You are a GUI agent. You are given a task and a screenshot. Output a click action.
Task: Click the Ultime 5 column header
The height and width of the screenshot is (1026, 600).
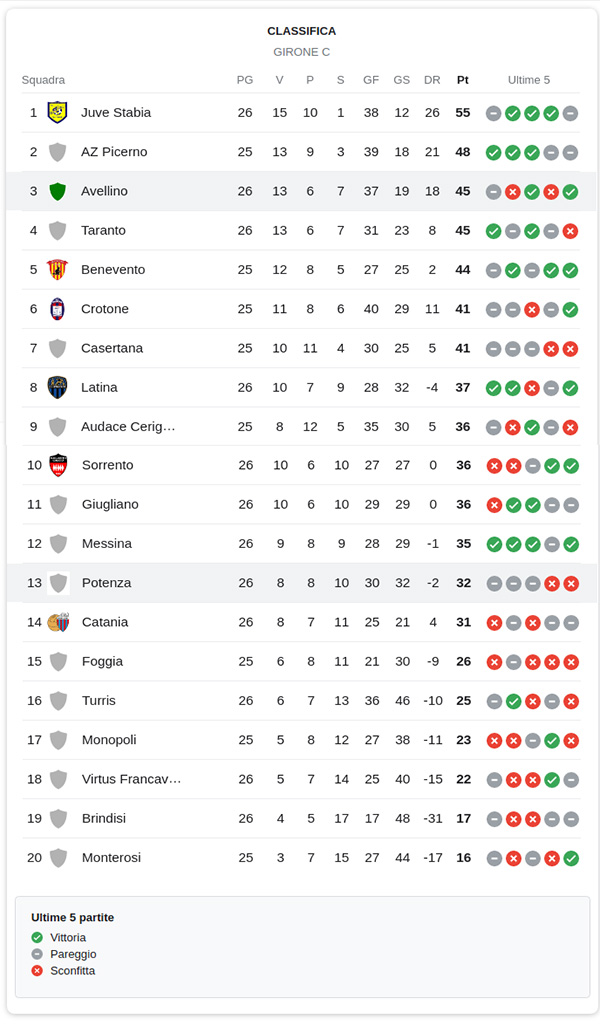click(529, 80)
